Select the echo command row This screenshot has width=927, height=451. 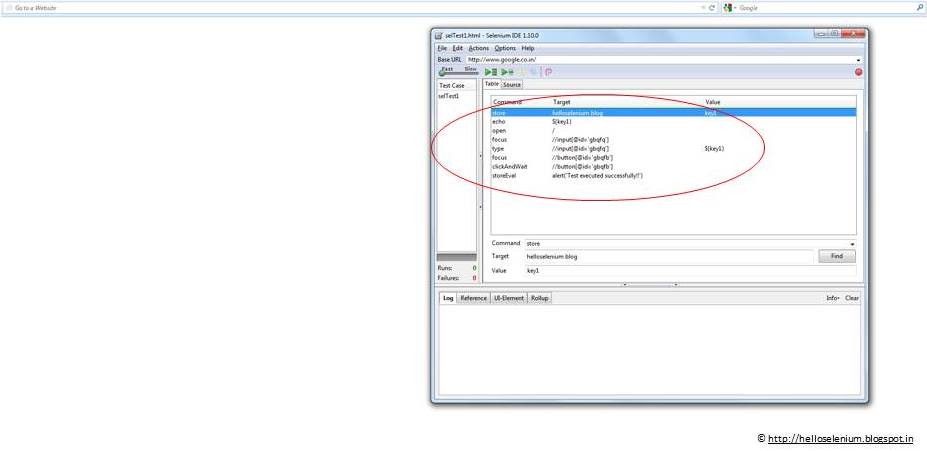point(673,121)
